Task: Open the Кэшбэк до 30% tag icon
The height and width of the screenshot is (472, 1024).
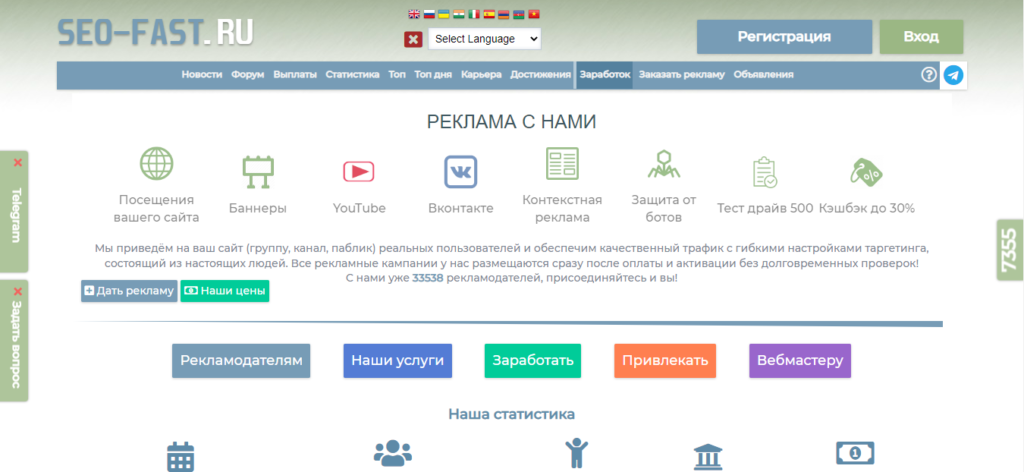Action: tap(867, 172)
